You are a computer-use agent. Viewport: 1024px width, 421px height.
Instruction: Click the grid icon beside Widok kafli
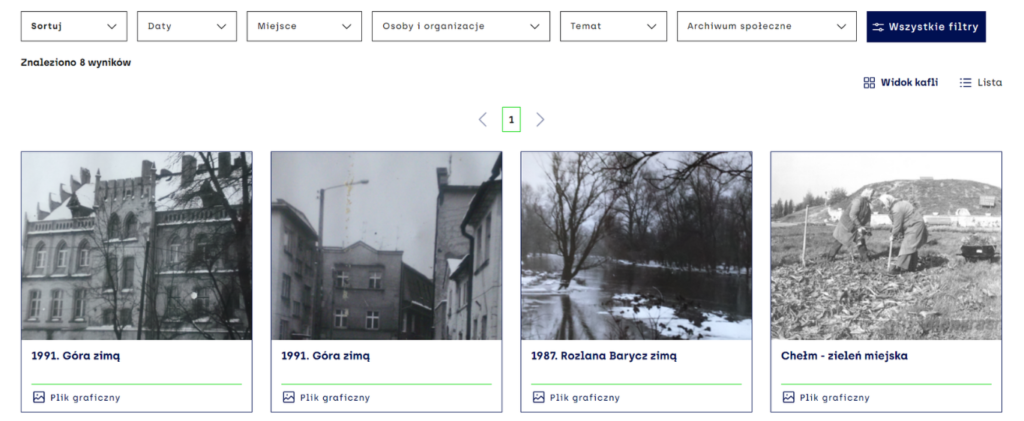point(869,82)
